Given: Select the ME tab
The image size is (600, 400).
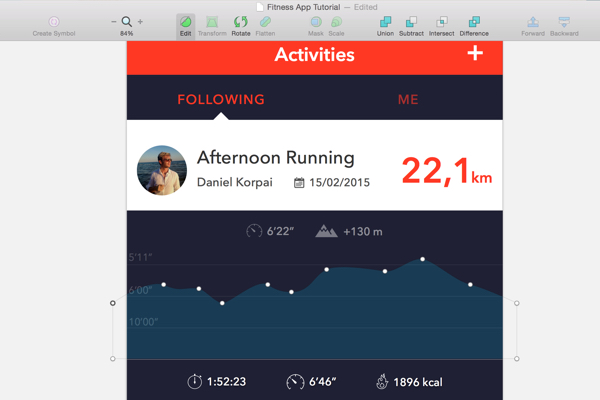Looking at the screenshot, I should click(408, 100).
